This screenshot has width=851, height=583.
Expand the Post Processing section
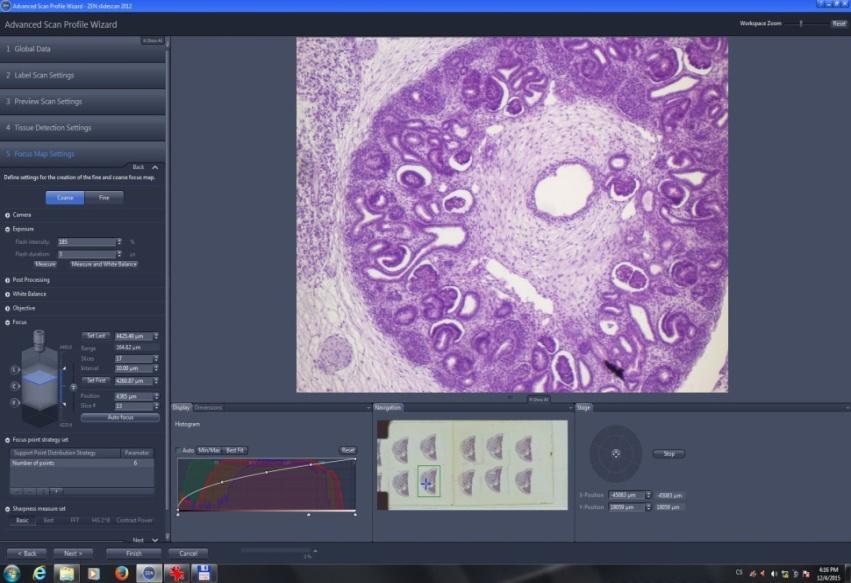coord(8,280)
